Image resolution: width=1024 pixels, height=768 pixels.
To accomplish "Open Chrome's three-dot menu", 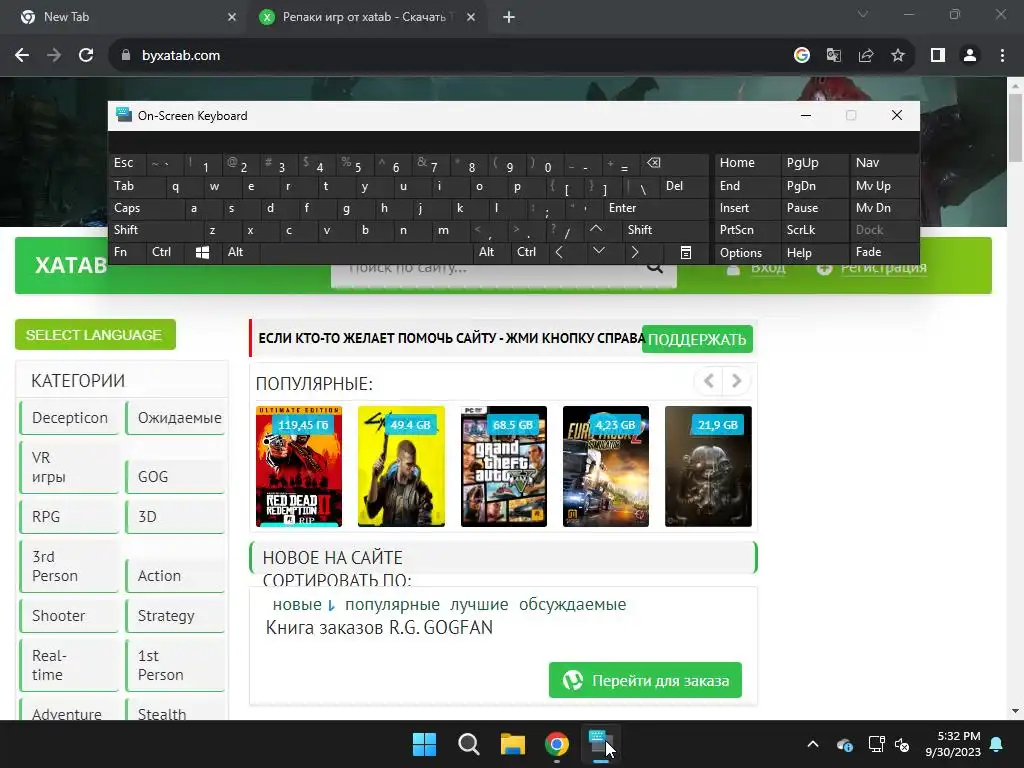I will pyautogui.click(x=1002, y=56).
